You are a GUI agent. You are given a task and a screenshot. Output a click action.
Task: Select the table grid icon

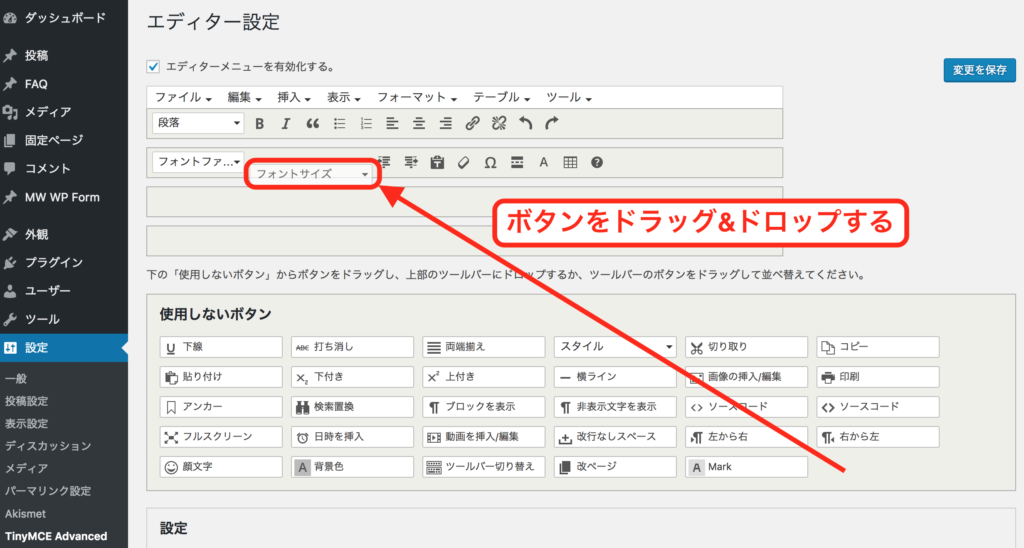570,162
